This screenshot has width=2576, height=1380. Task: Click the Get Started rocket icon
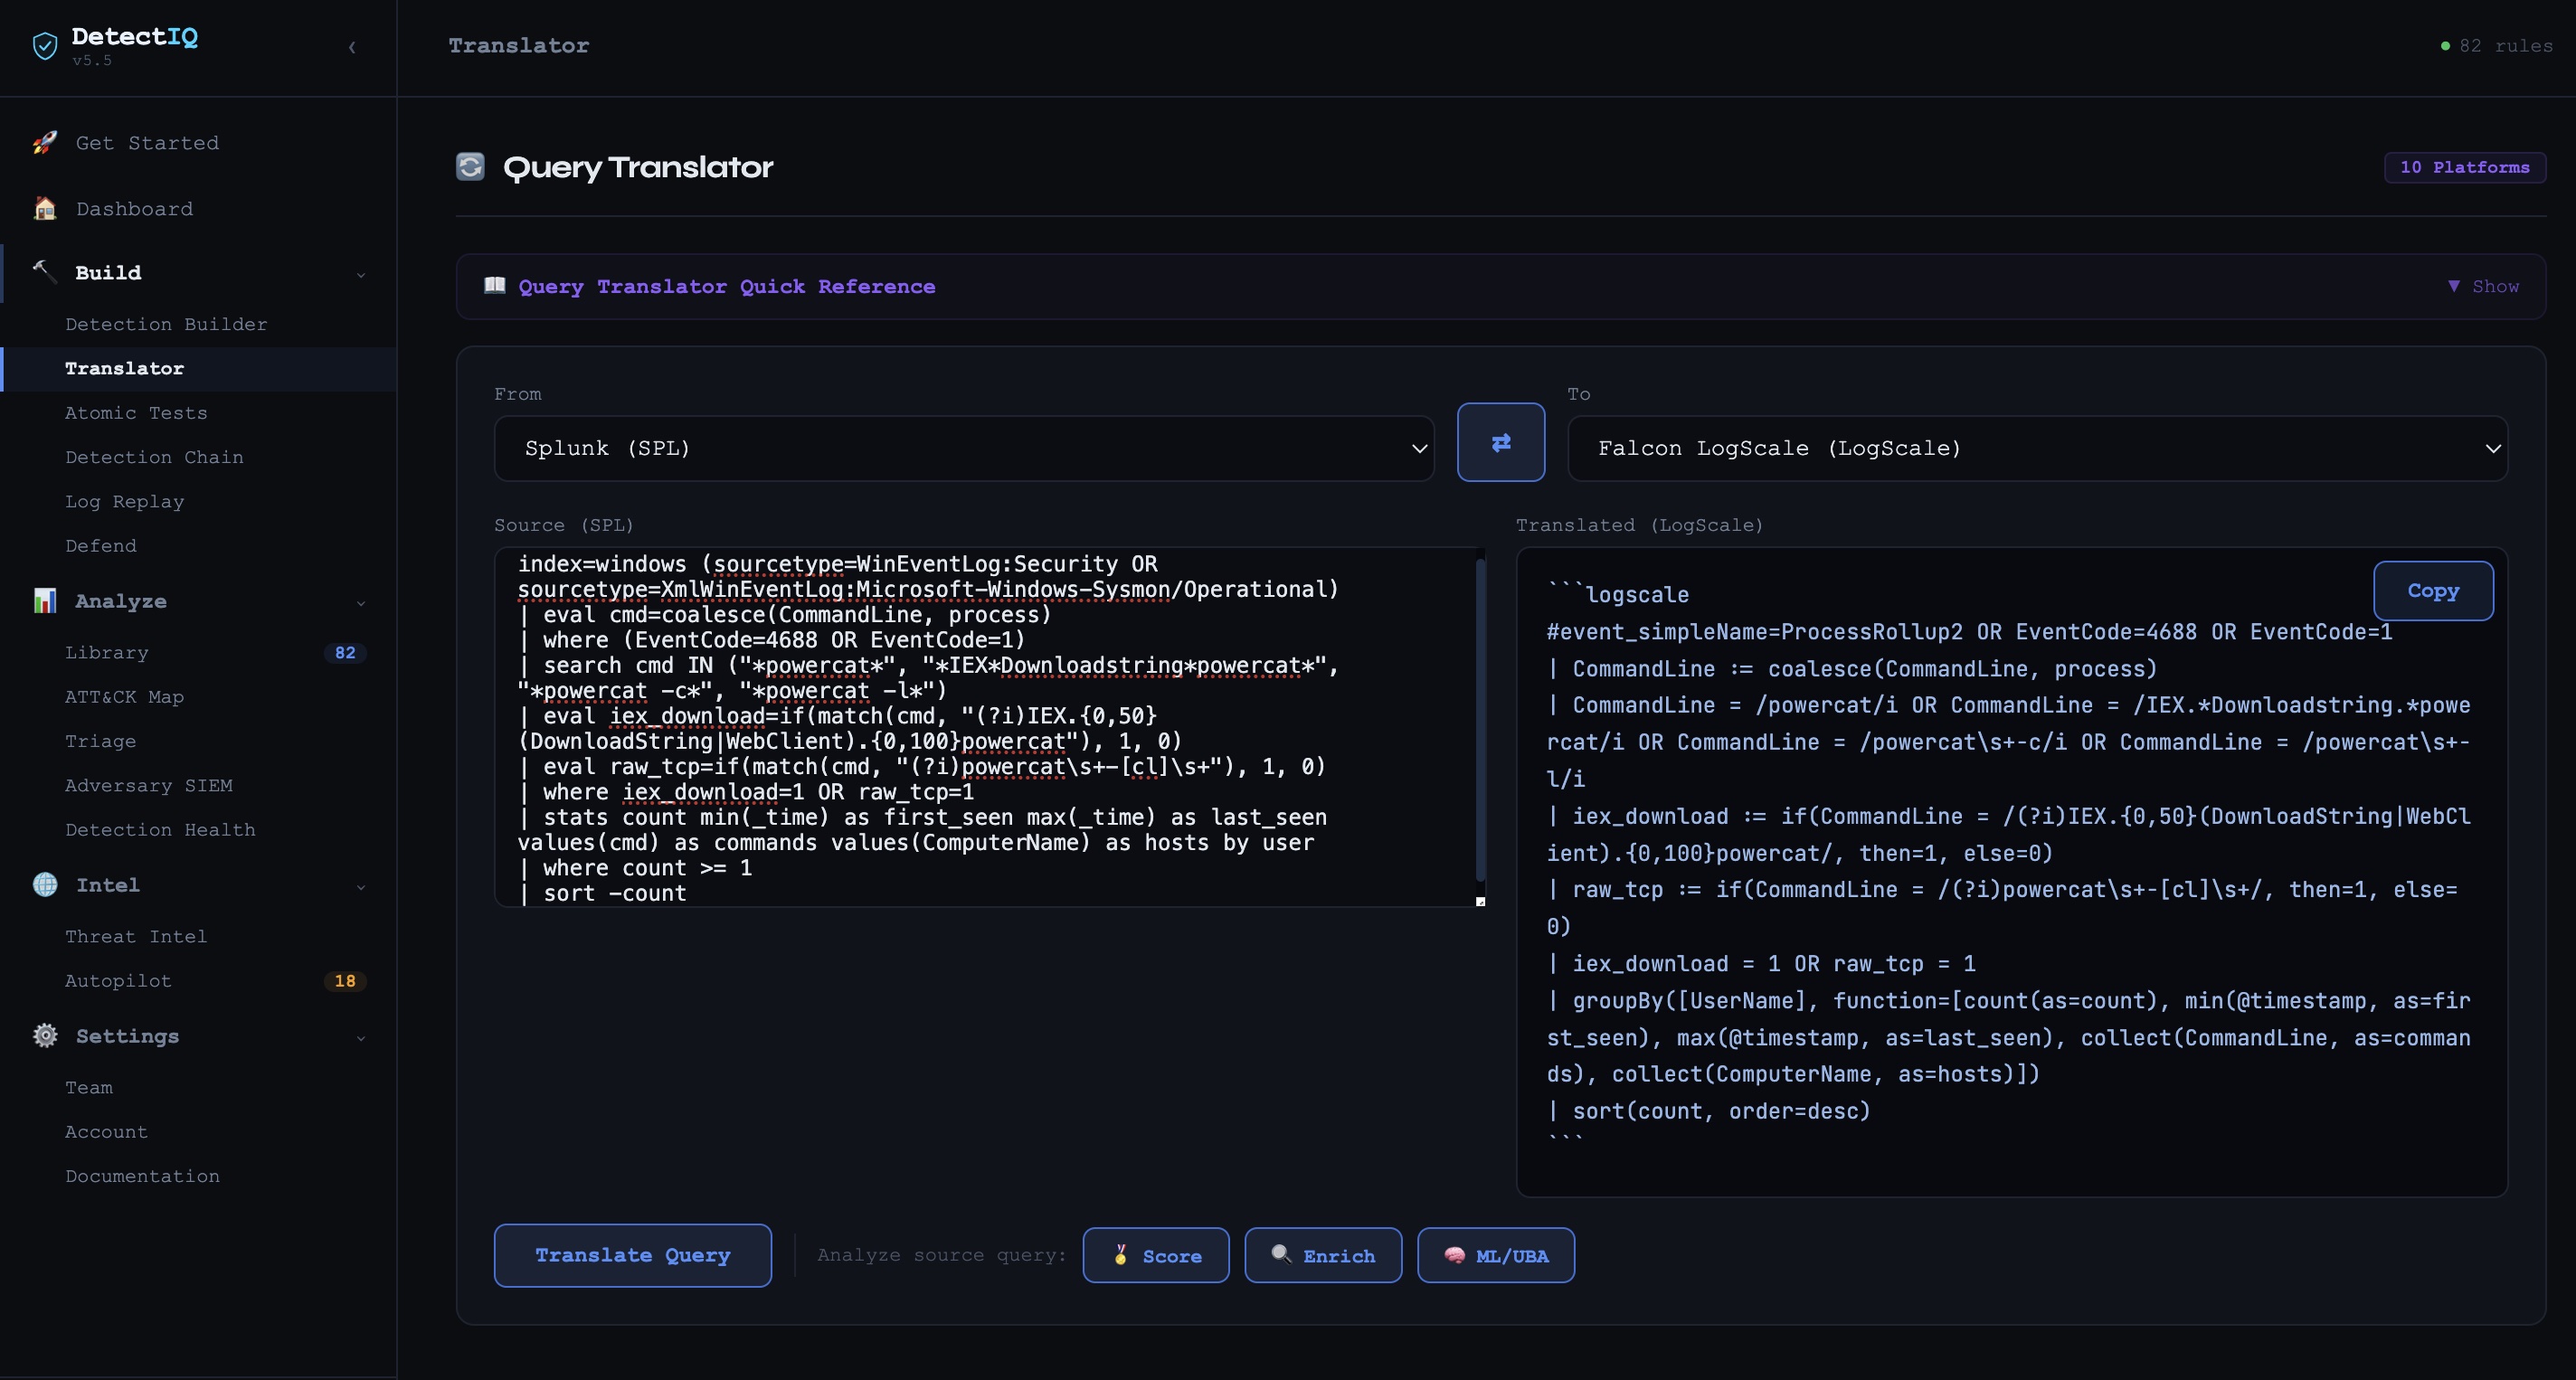pos(44,143)
